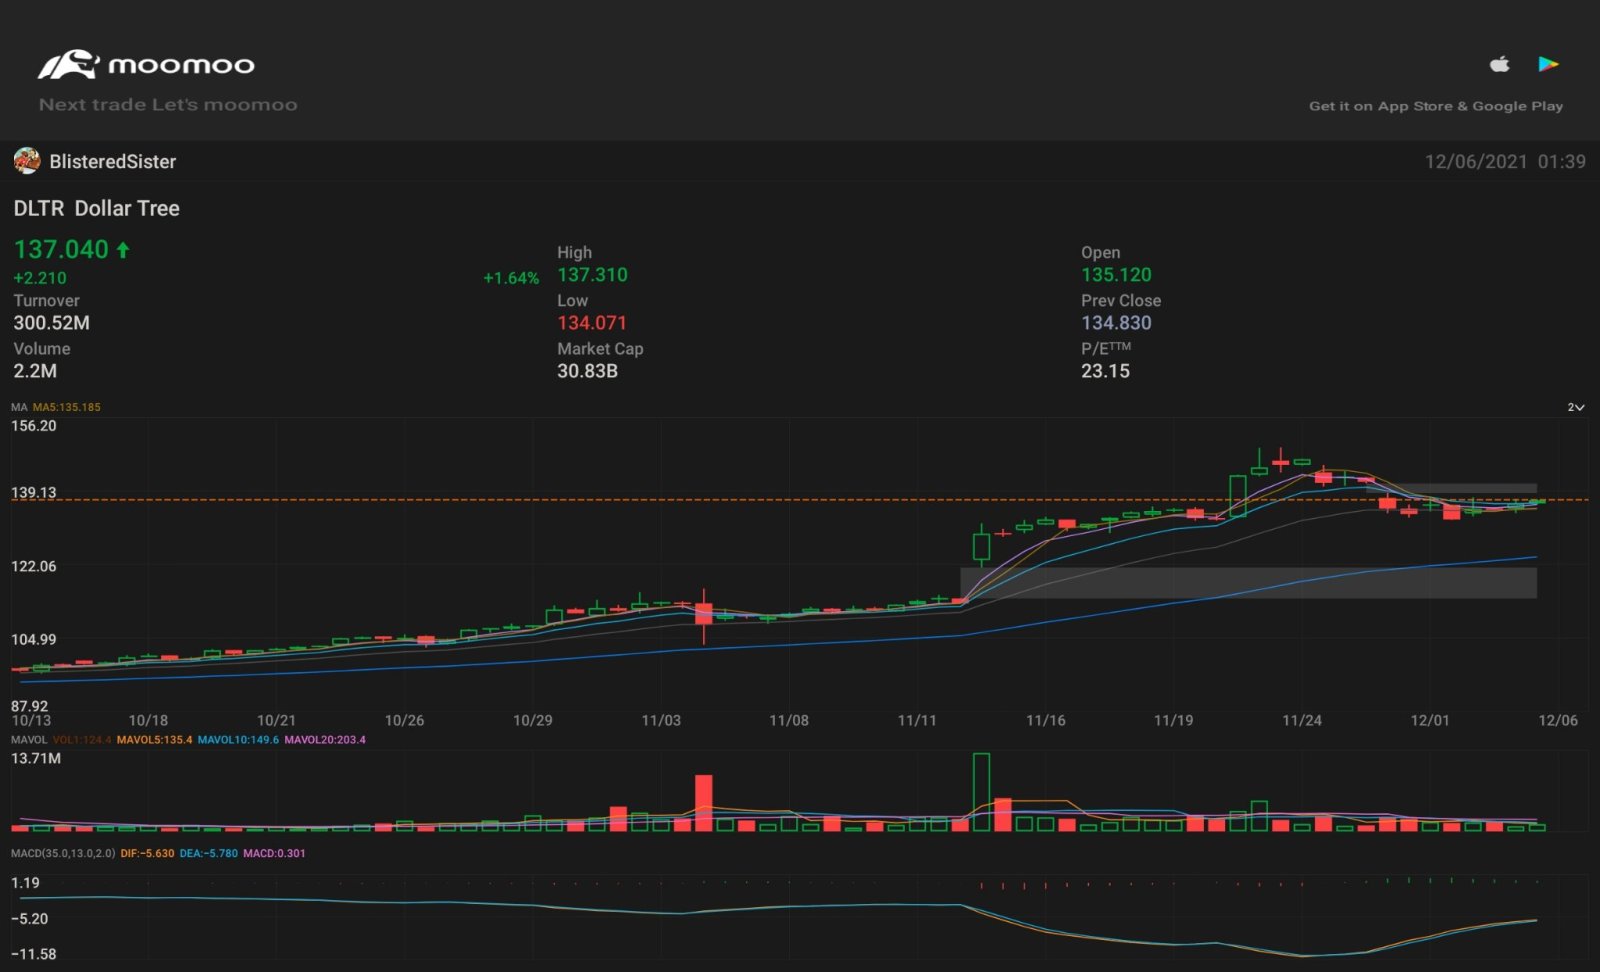Click the MAVOL5:135.4 indicator label
This screenshot has height=972, width=1600.
pos(154,740)
